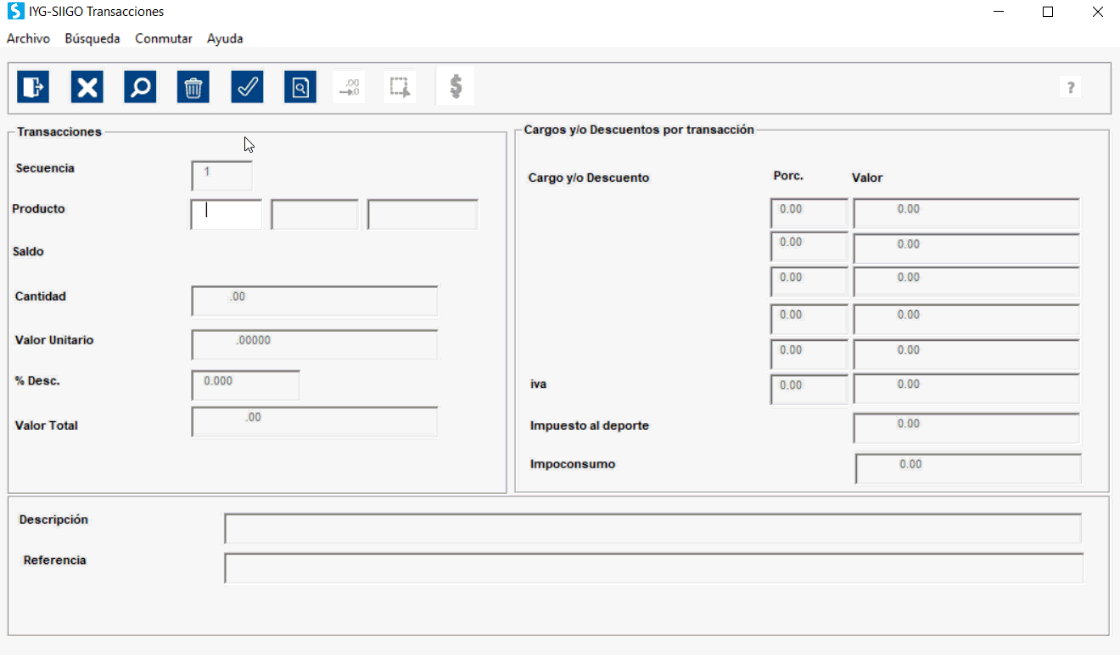Click the dashed selection box icon
Viewport: 1120px width, 655px height.
pos(400,87)
